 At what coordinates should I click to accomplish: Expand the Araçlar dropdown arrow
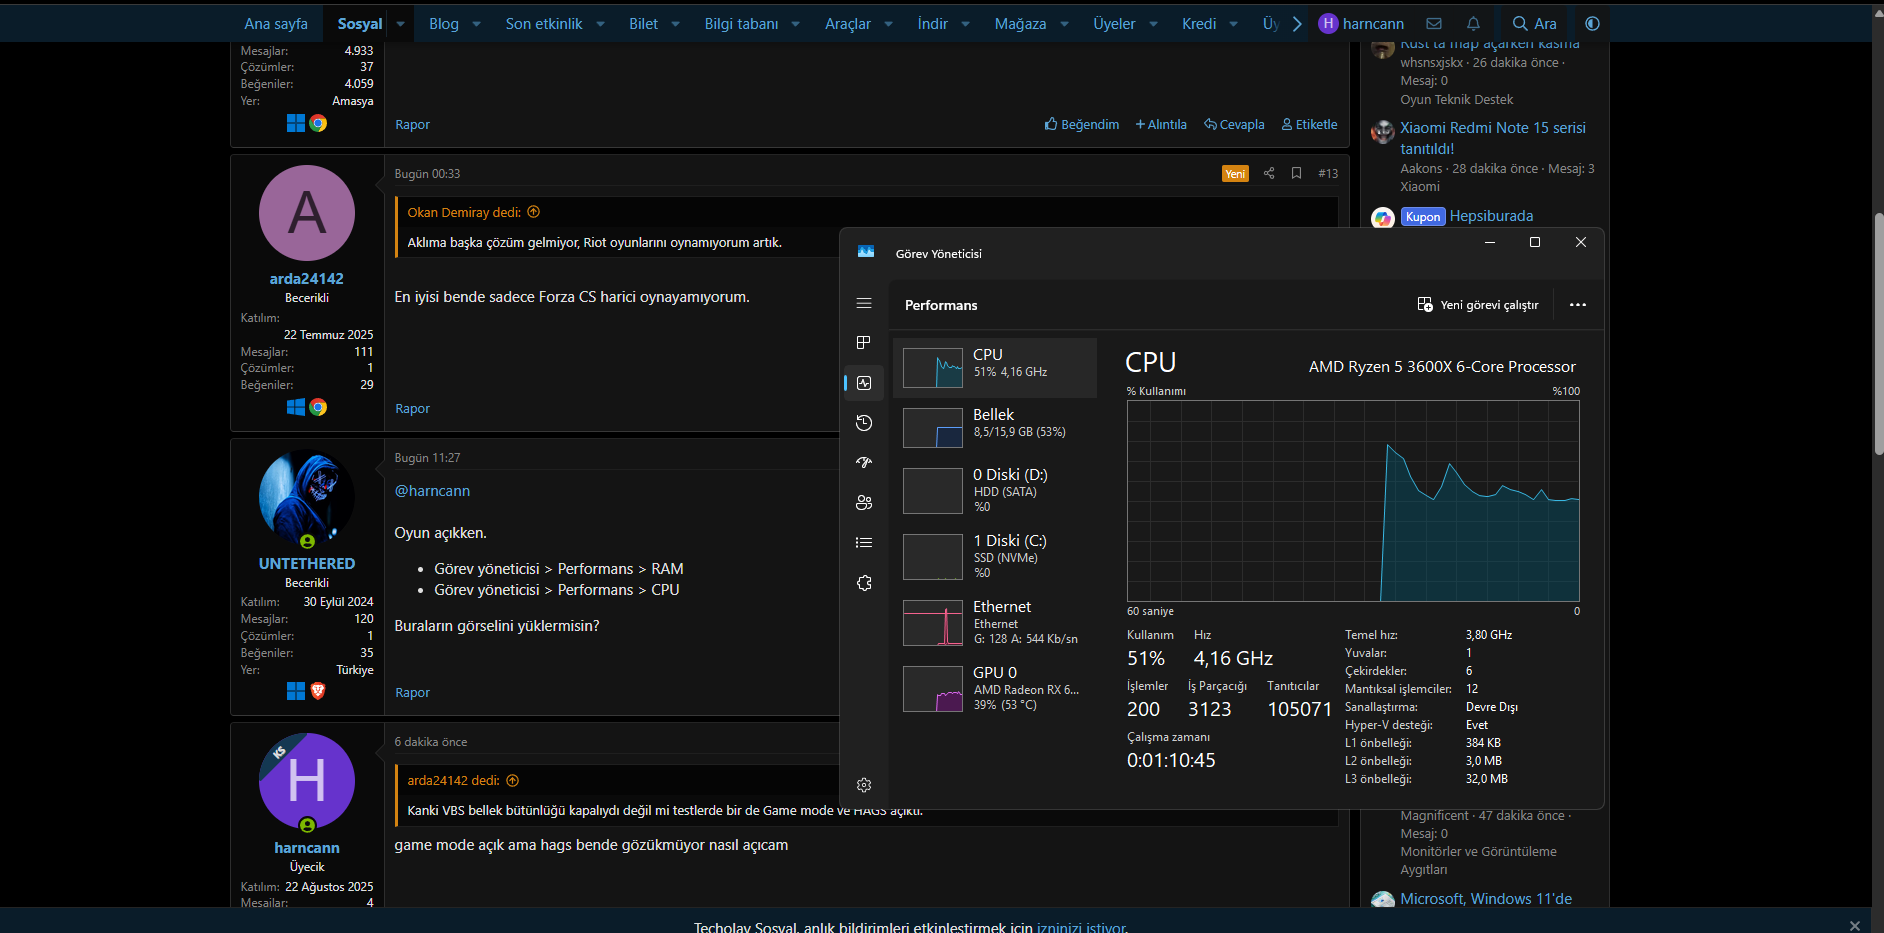(x=888, y=23)
